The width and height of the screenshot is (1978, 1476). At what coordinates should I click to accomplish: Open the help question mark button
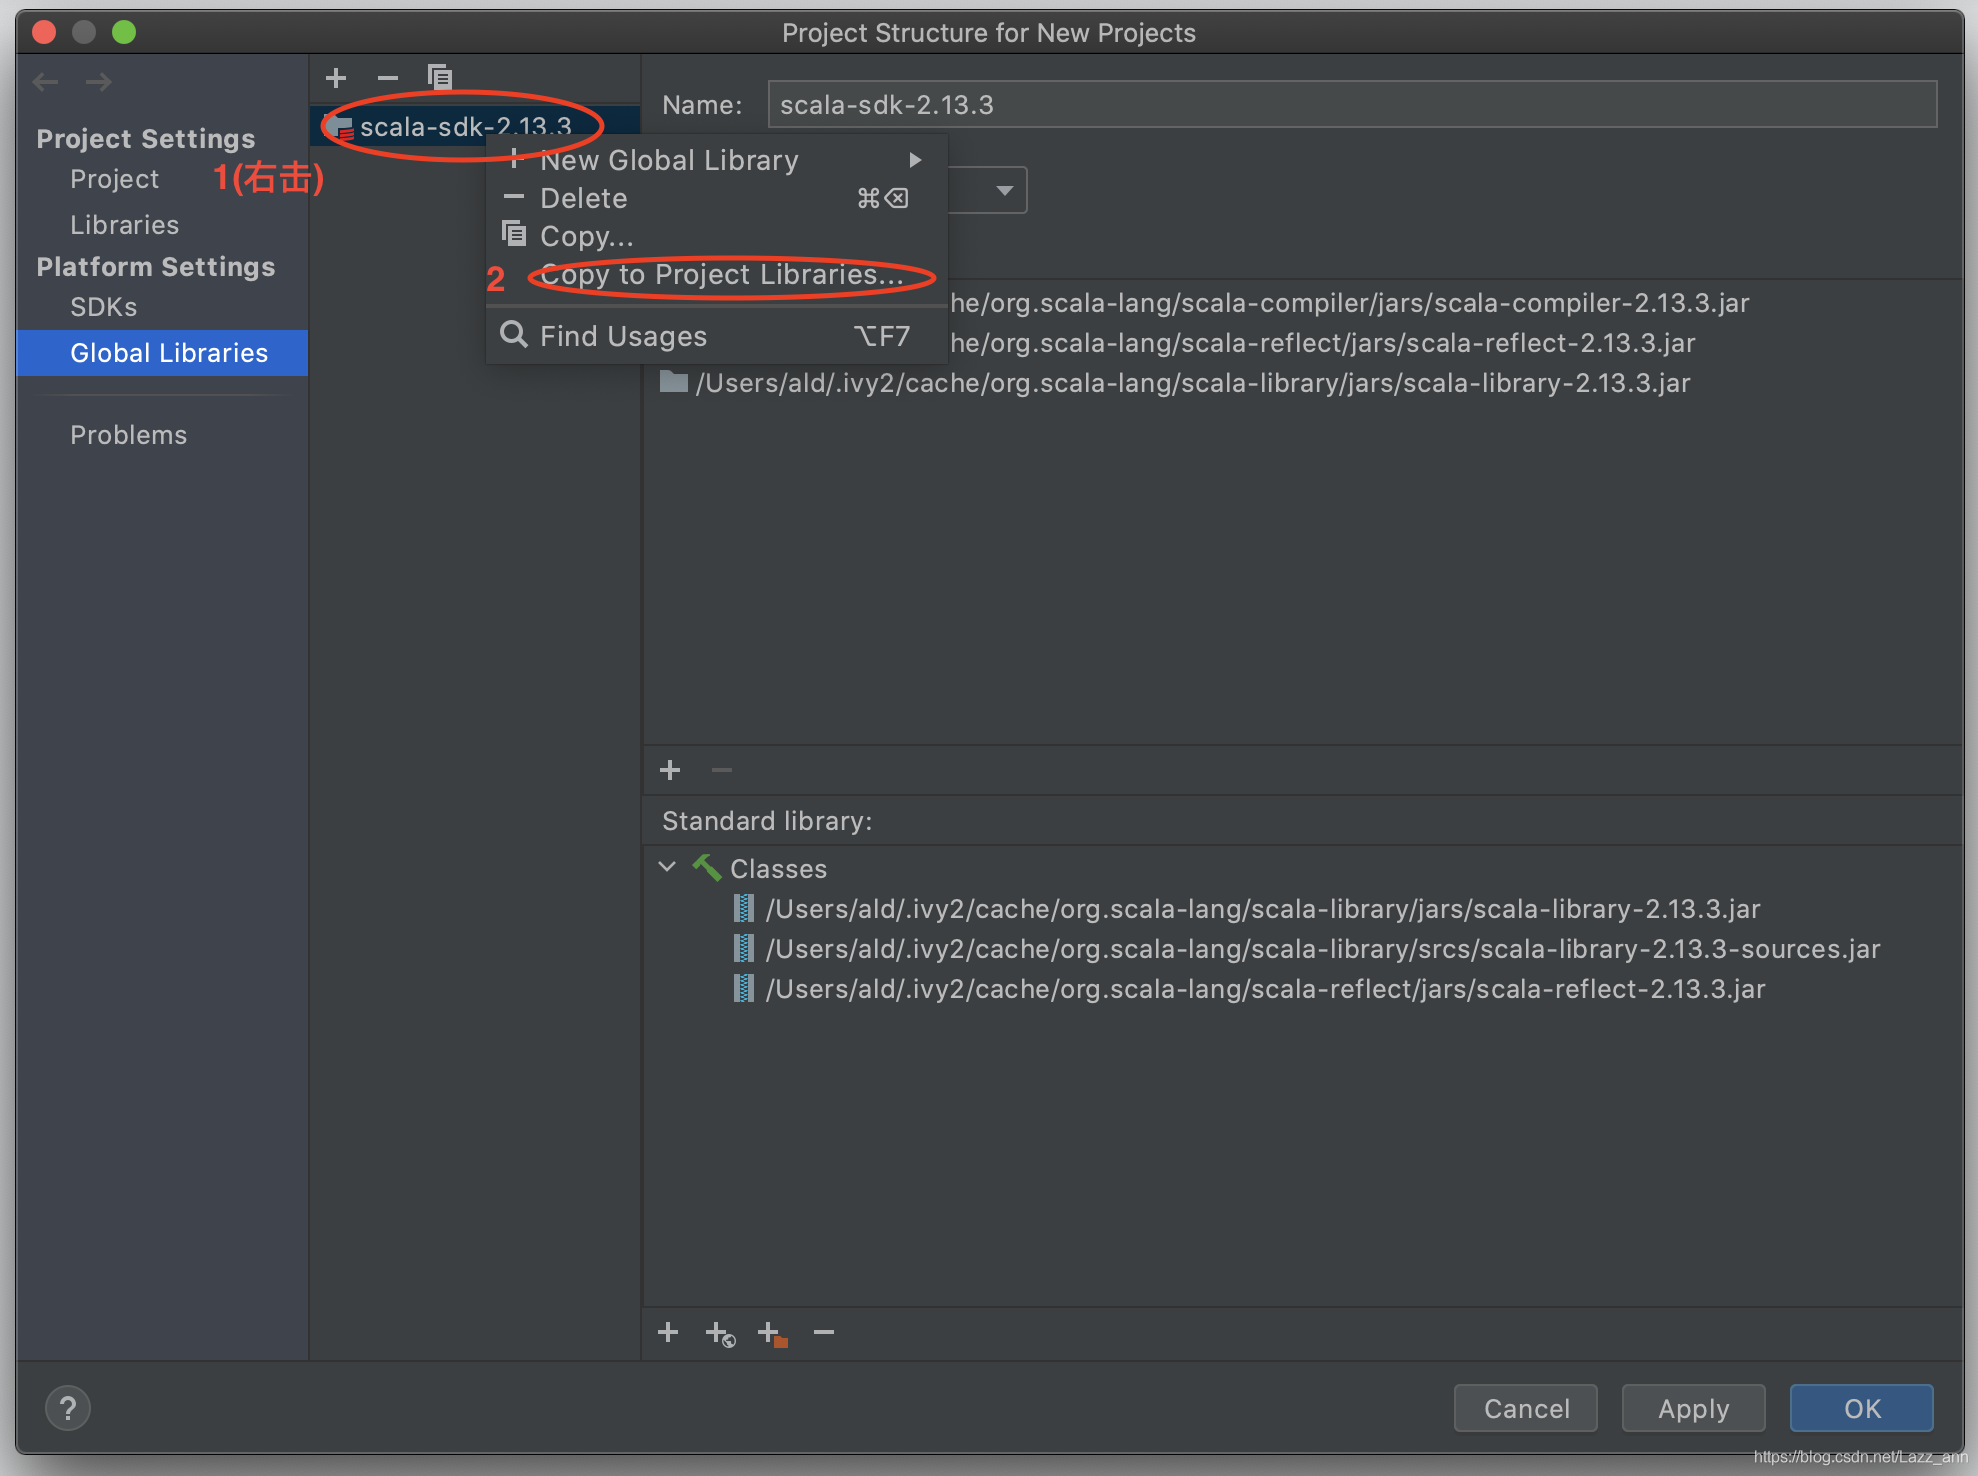(x=68, y=1409)
